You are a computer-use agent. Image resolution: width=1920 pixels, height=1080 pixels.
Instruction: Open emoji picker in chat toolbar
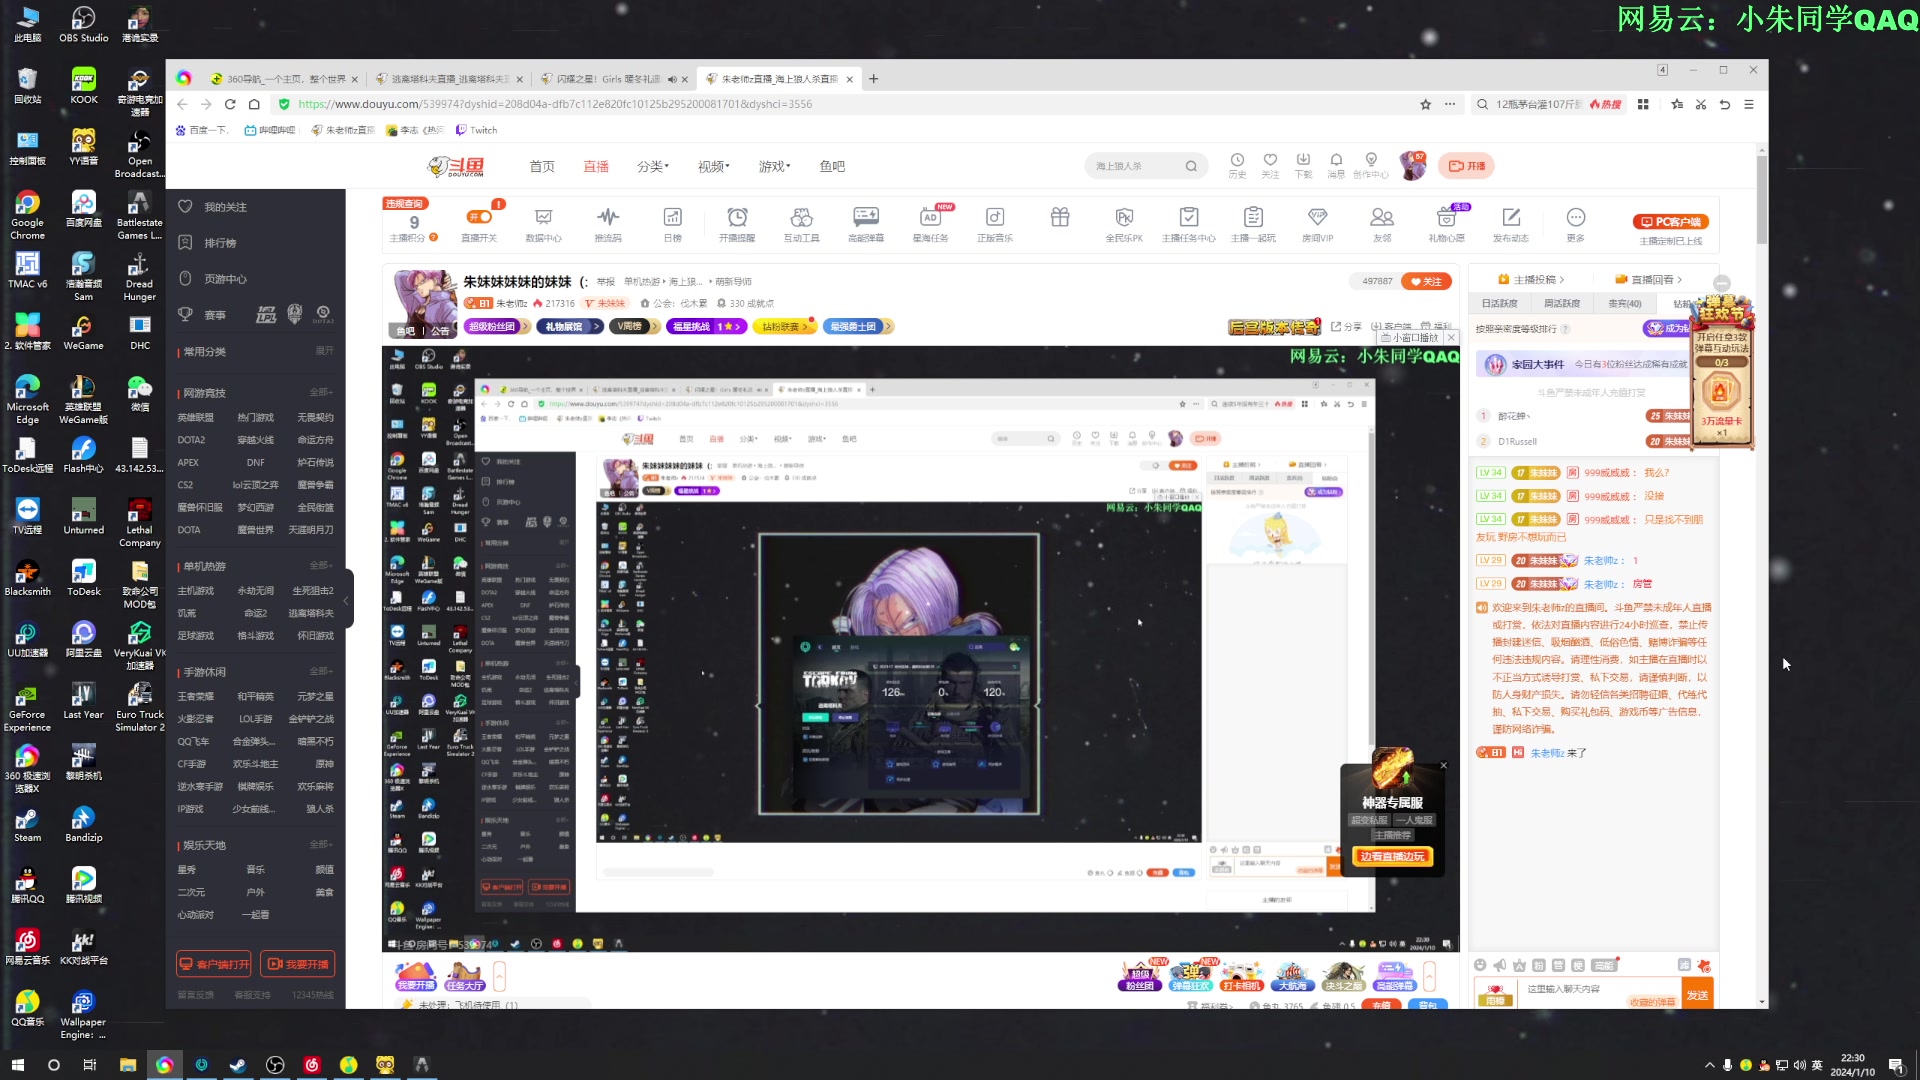click(x=1480, y=965)
